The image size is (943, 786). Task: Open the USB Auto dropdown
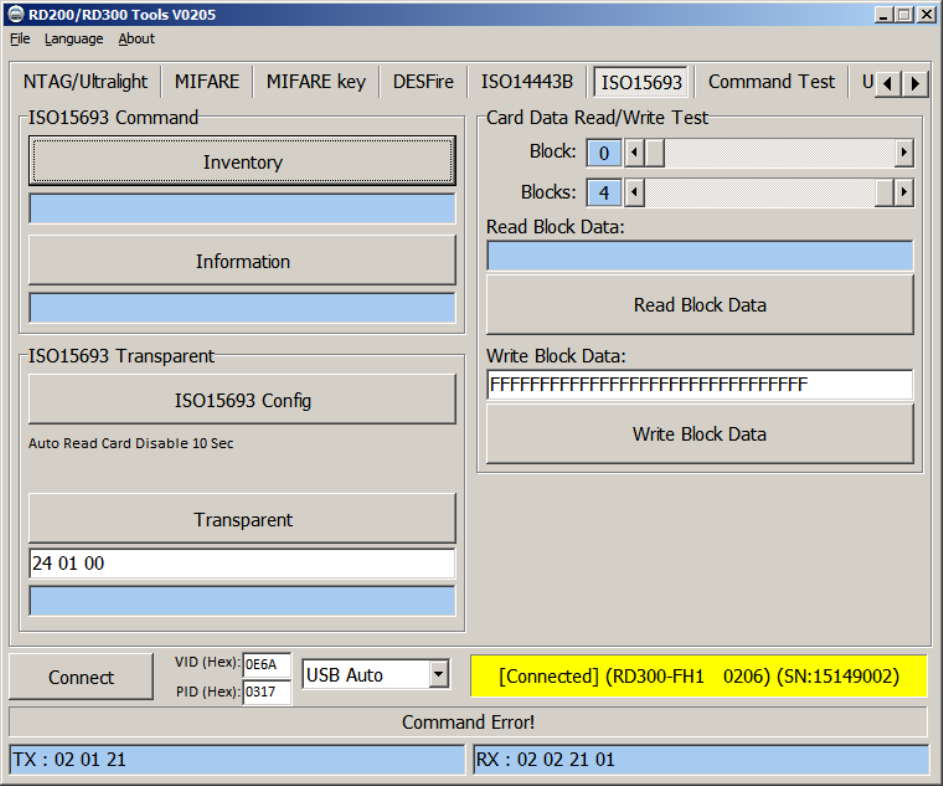pyautogui.click(x=439, y=674)
